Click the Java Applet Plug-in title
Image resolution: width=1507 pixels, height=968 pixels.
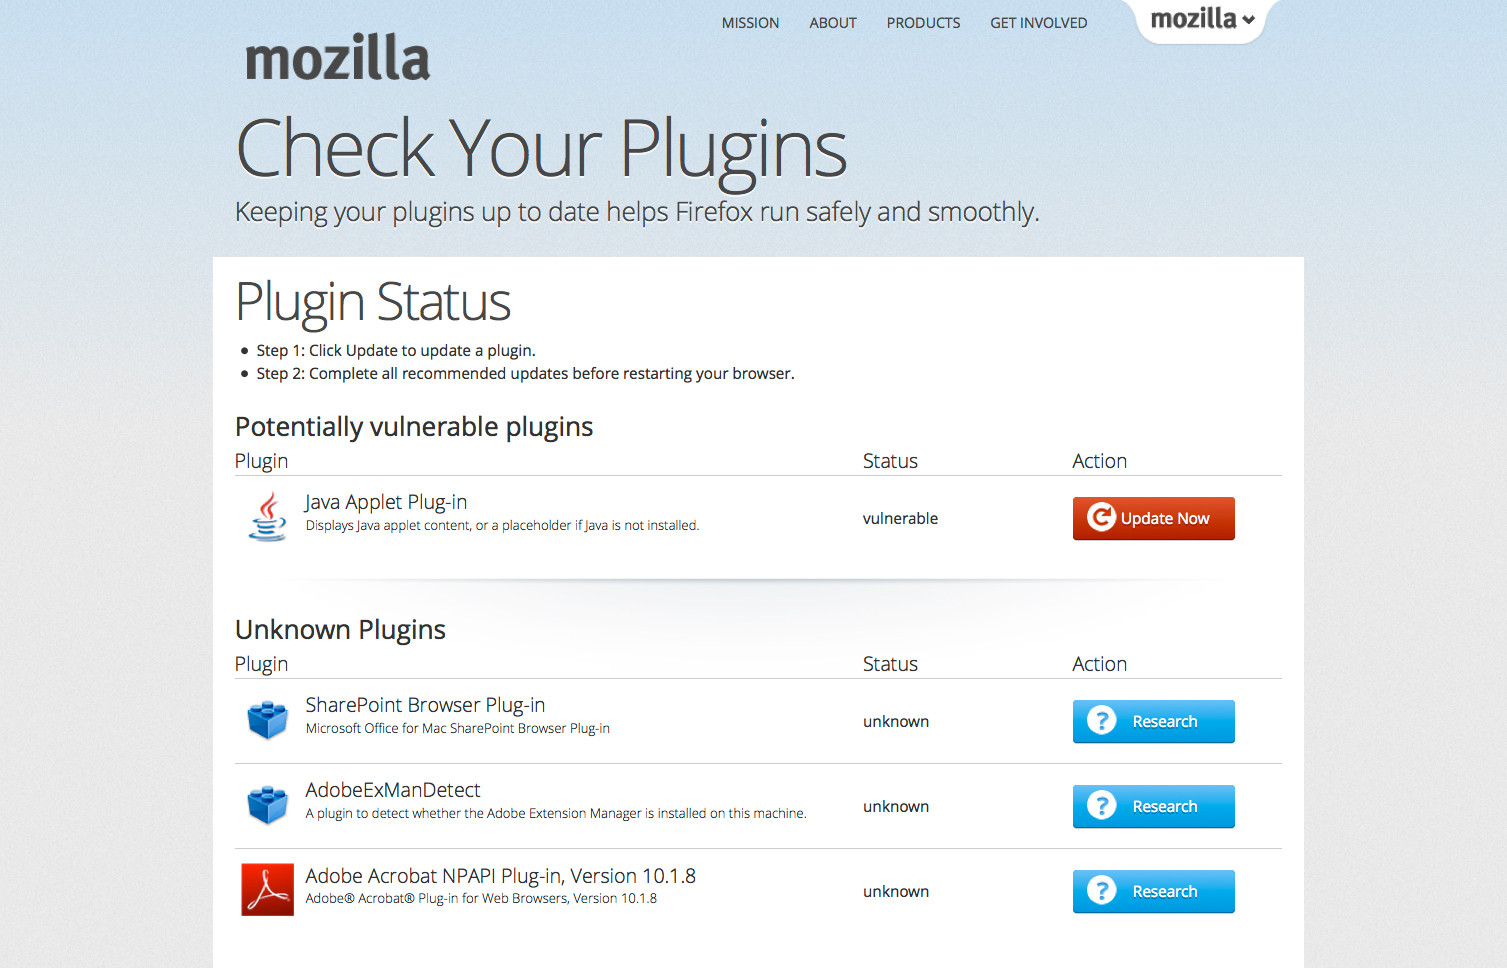point(386,502)
